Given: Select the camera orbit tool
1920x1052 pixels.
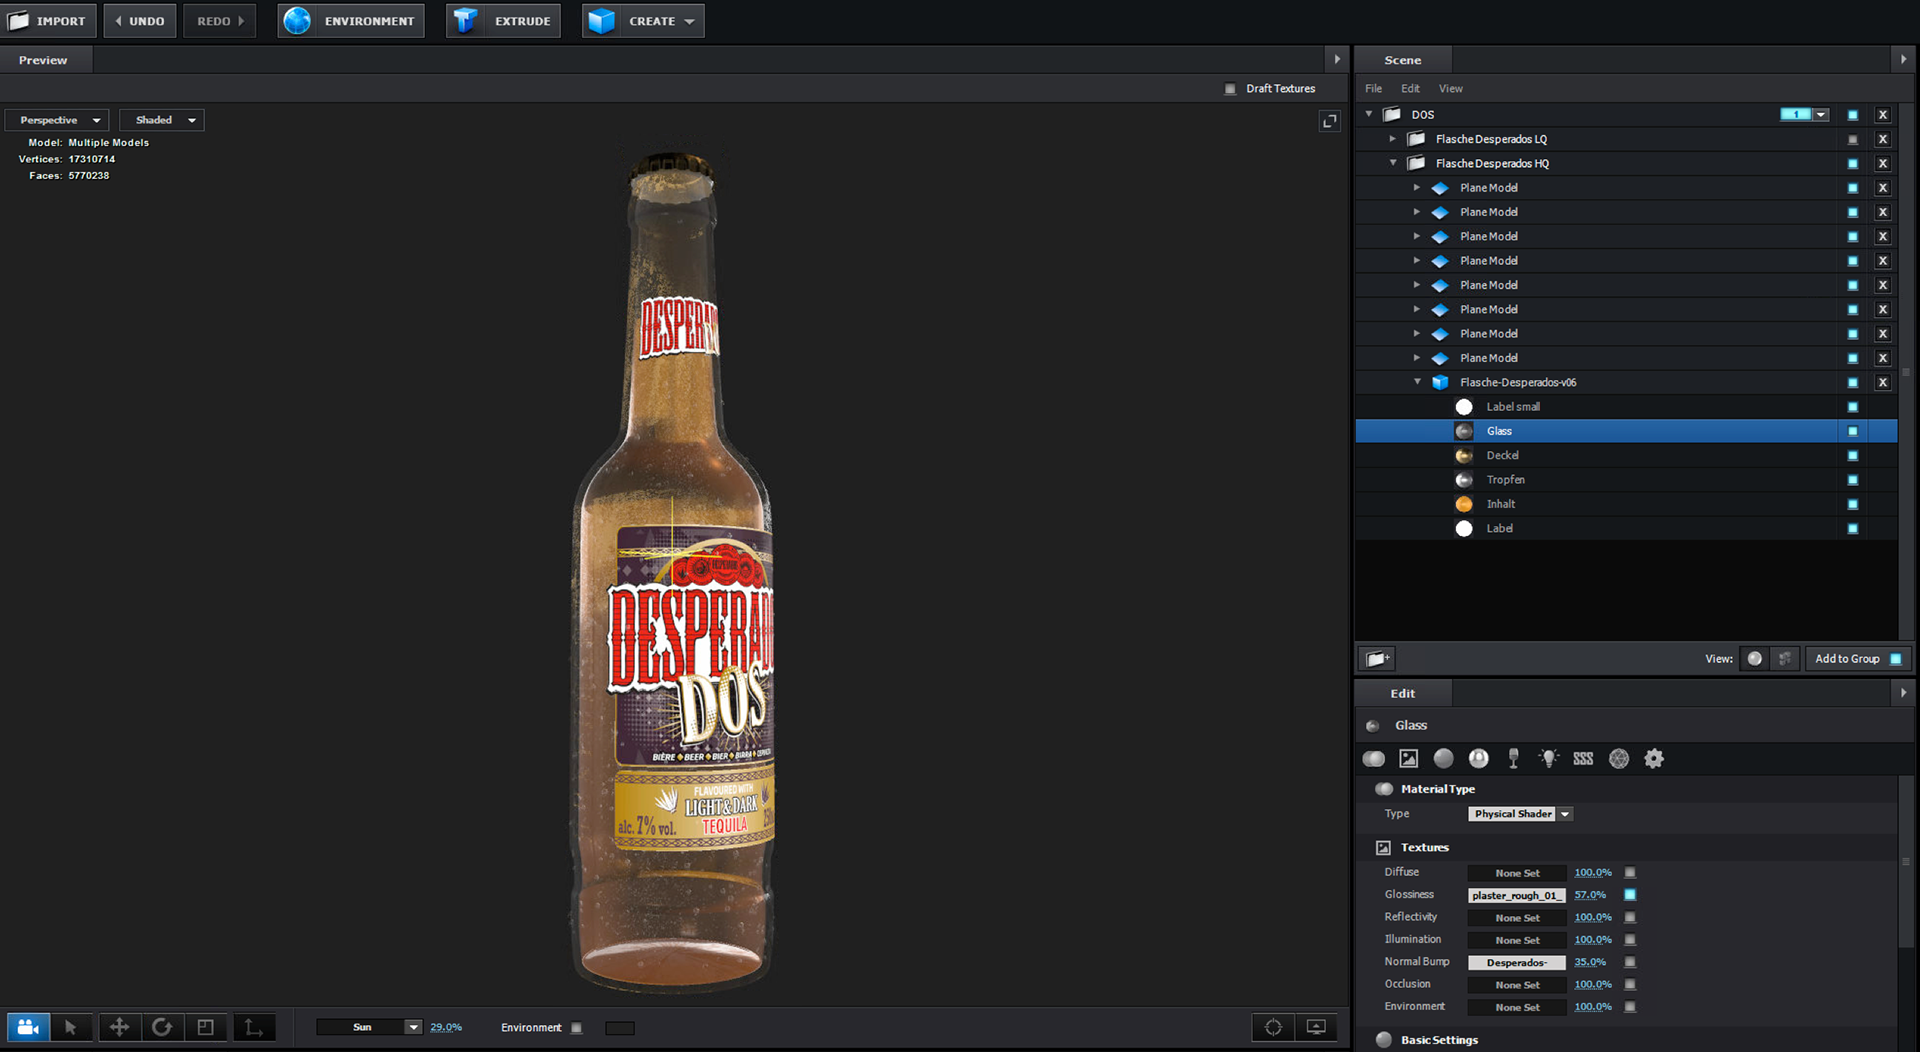Looking at the screenshot, I should tap(28, 1027).
